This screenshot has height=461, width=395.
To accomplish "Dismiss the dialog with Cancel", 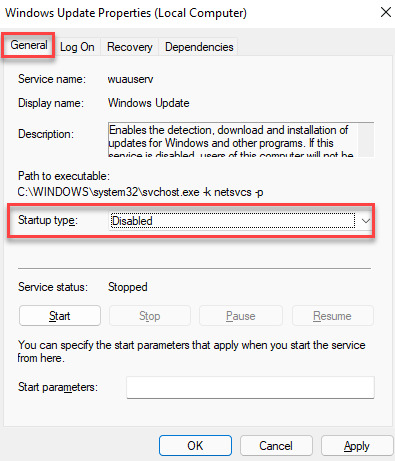I will coord(276,446).
